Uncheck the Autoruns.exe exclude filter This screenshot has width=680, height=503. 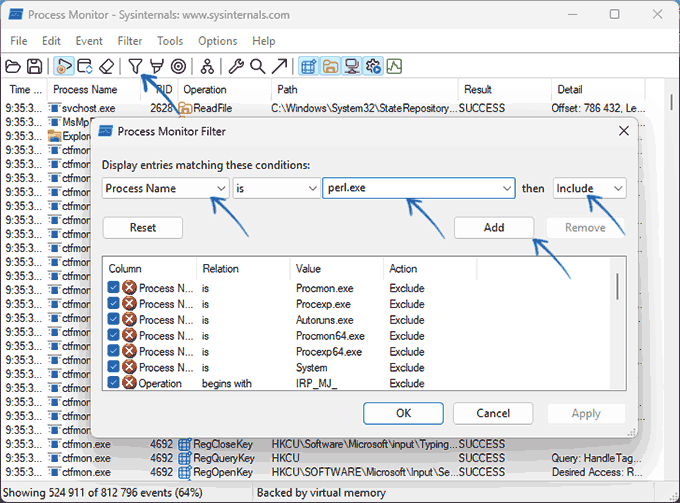(x=113, y=320)
